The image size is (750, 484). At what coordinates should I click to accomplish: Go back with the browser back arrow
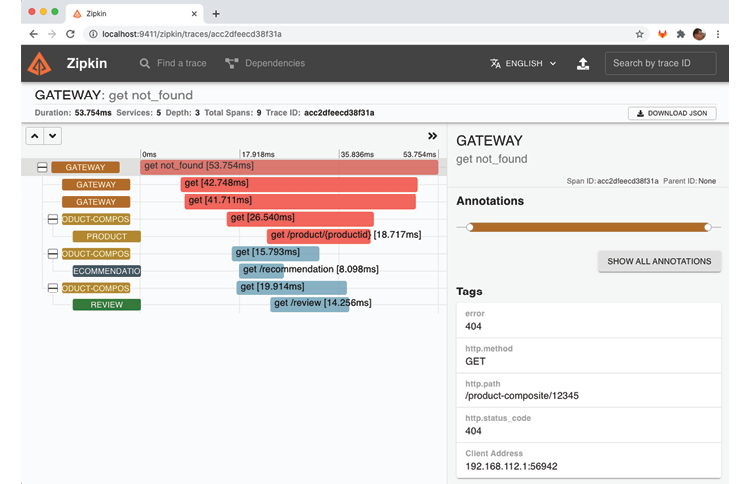click(x=33, y=34)
